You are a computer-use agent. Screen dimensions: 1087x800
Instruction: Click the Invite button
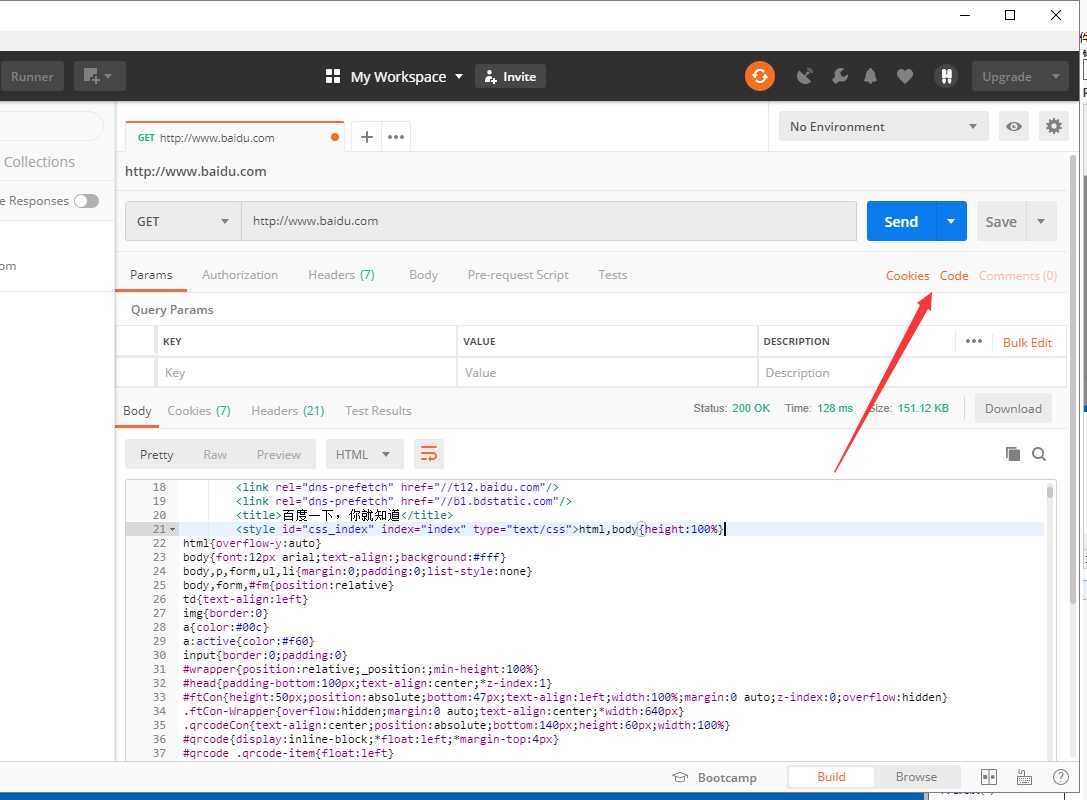pos(510,76)
